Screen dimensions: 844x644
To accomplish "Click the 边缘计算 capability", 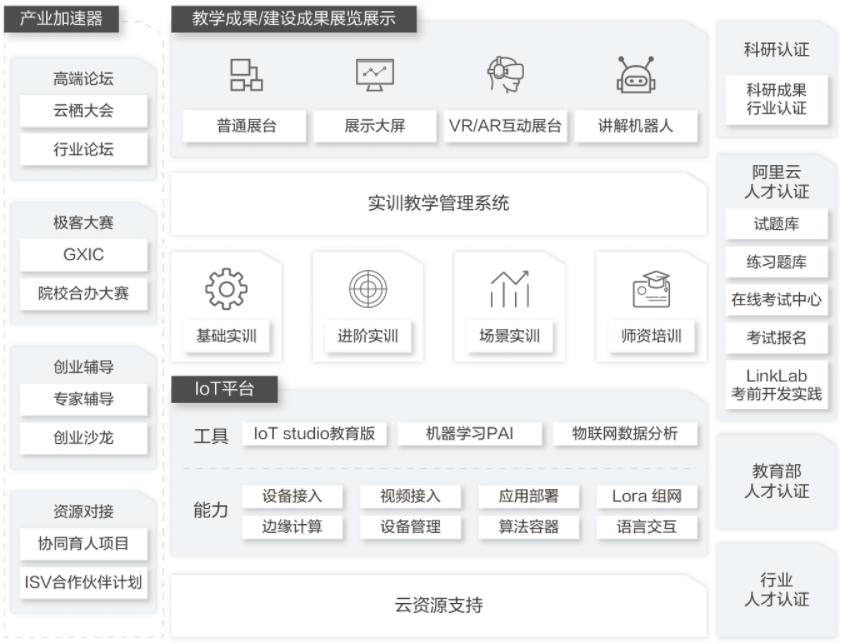I will (292, 527).
